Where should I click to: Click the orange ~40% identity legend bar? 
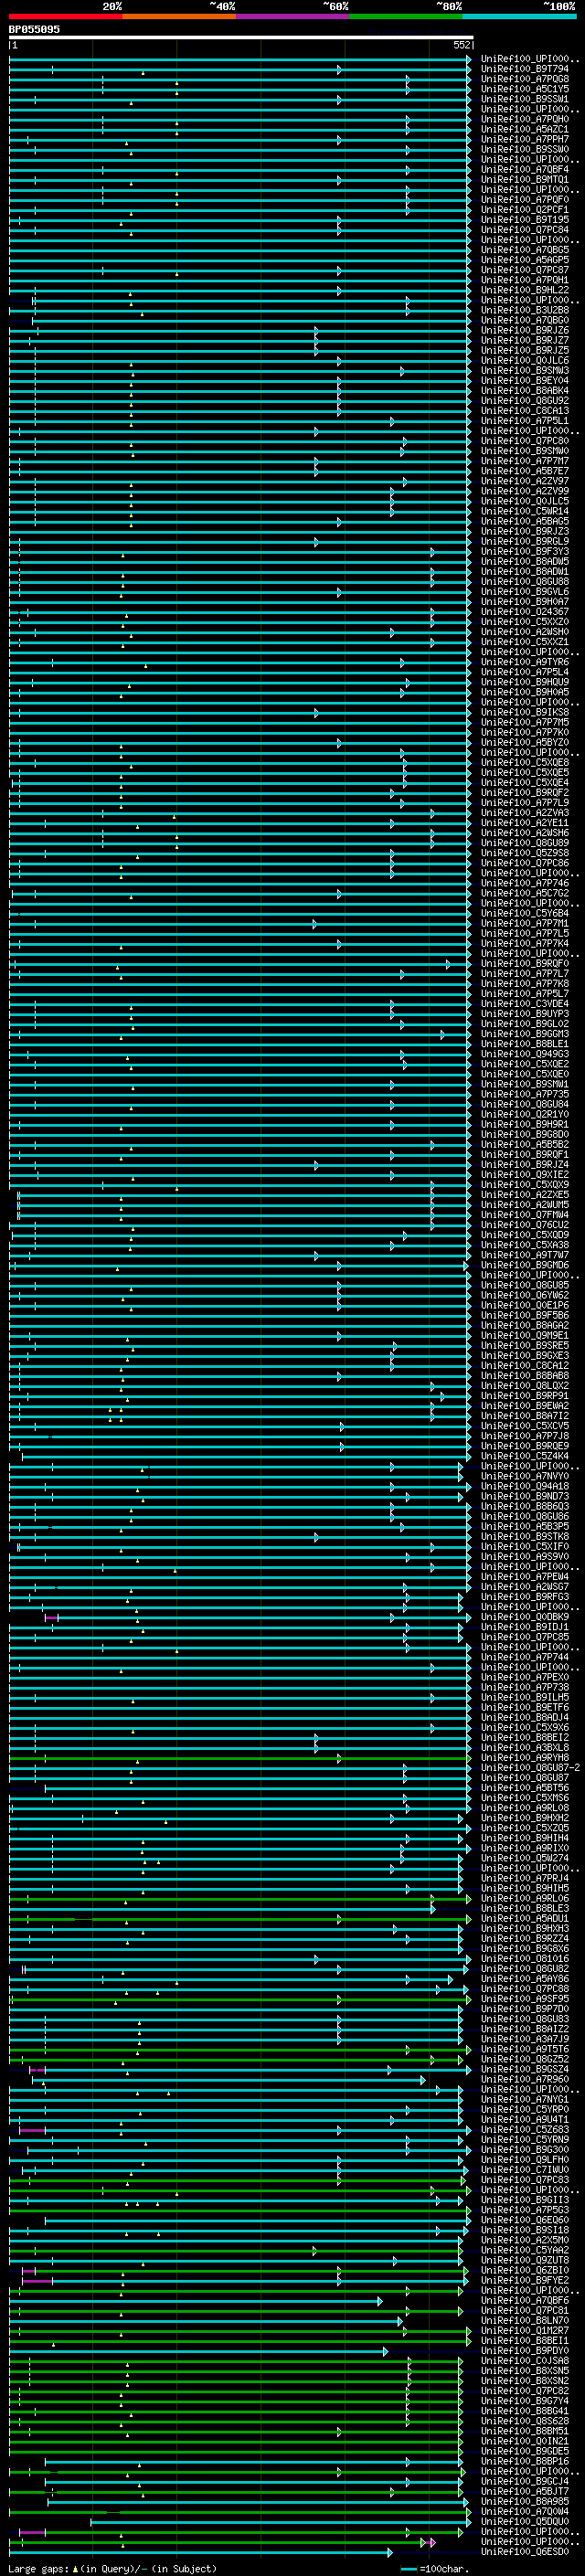pyautogui.click(x=179, y=17)
